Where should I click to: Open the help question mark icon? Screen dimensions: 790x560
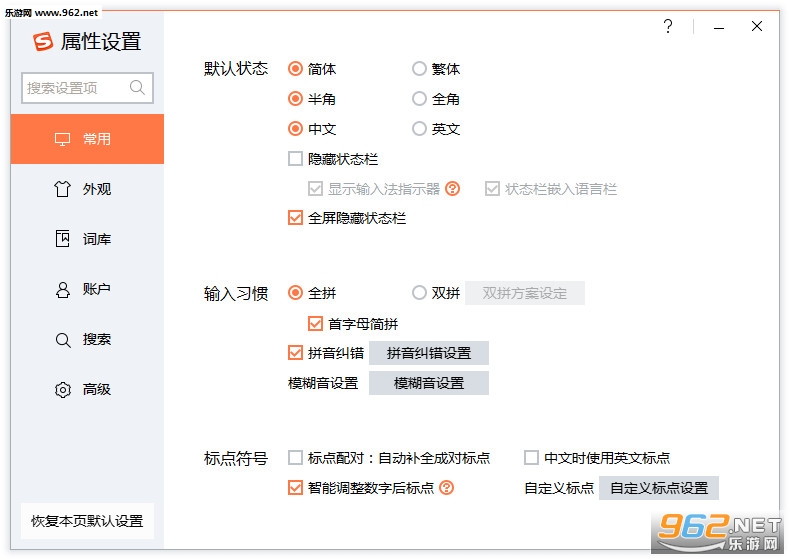coord(668,26)
